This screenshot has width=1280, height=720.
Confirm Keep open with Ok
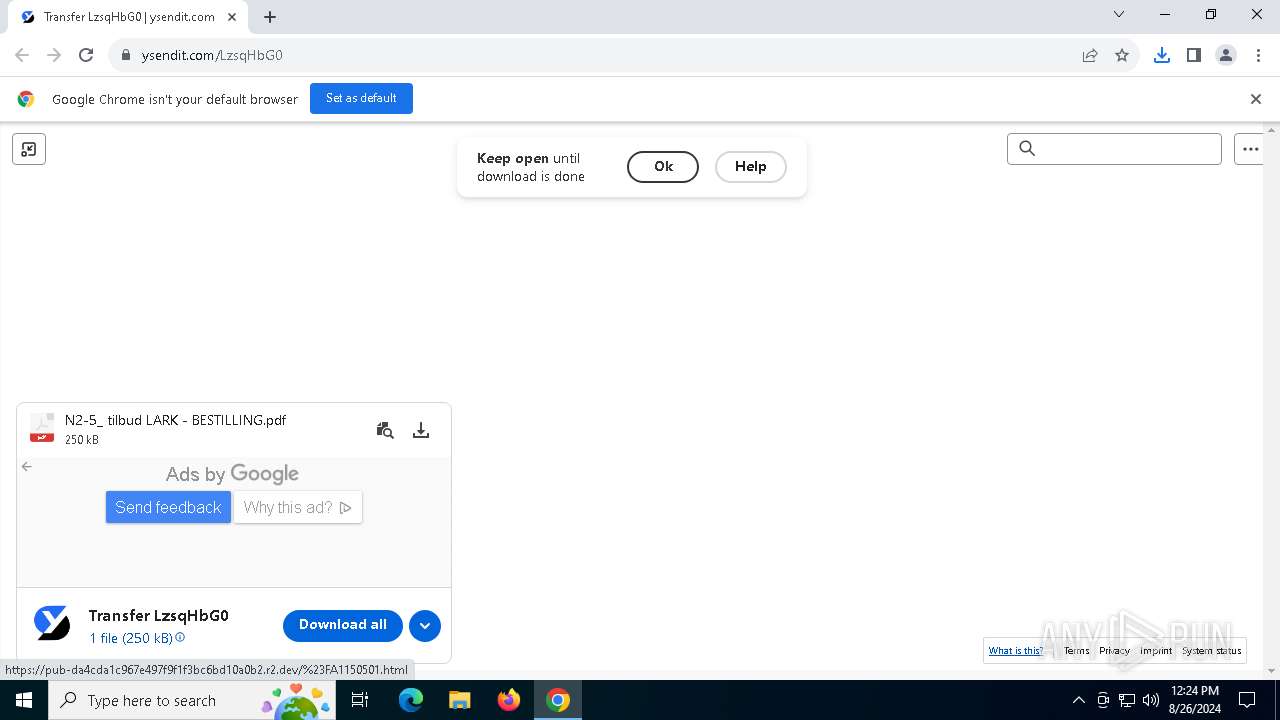tap(663, 167)
